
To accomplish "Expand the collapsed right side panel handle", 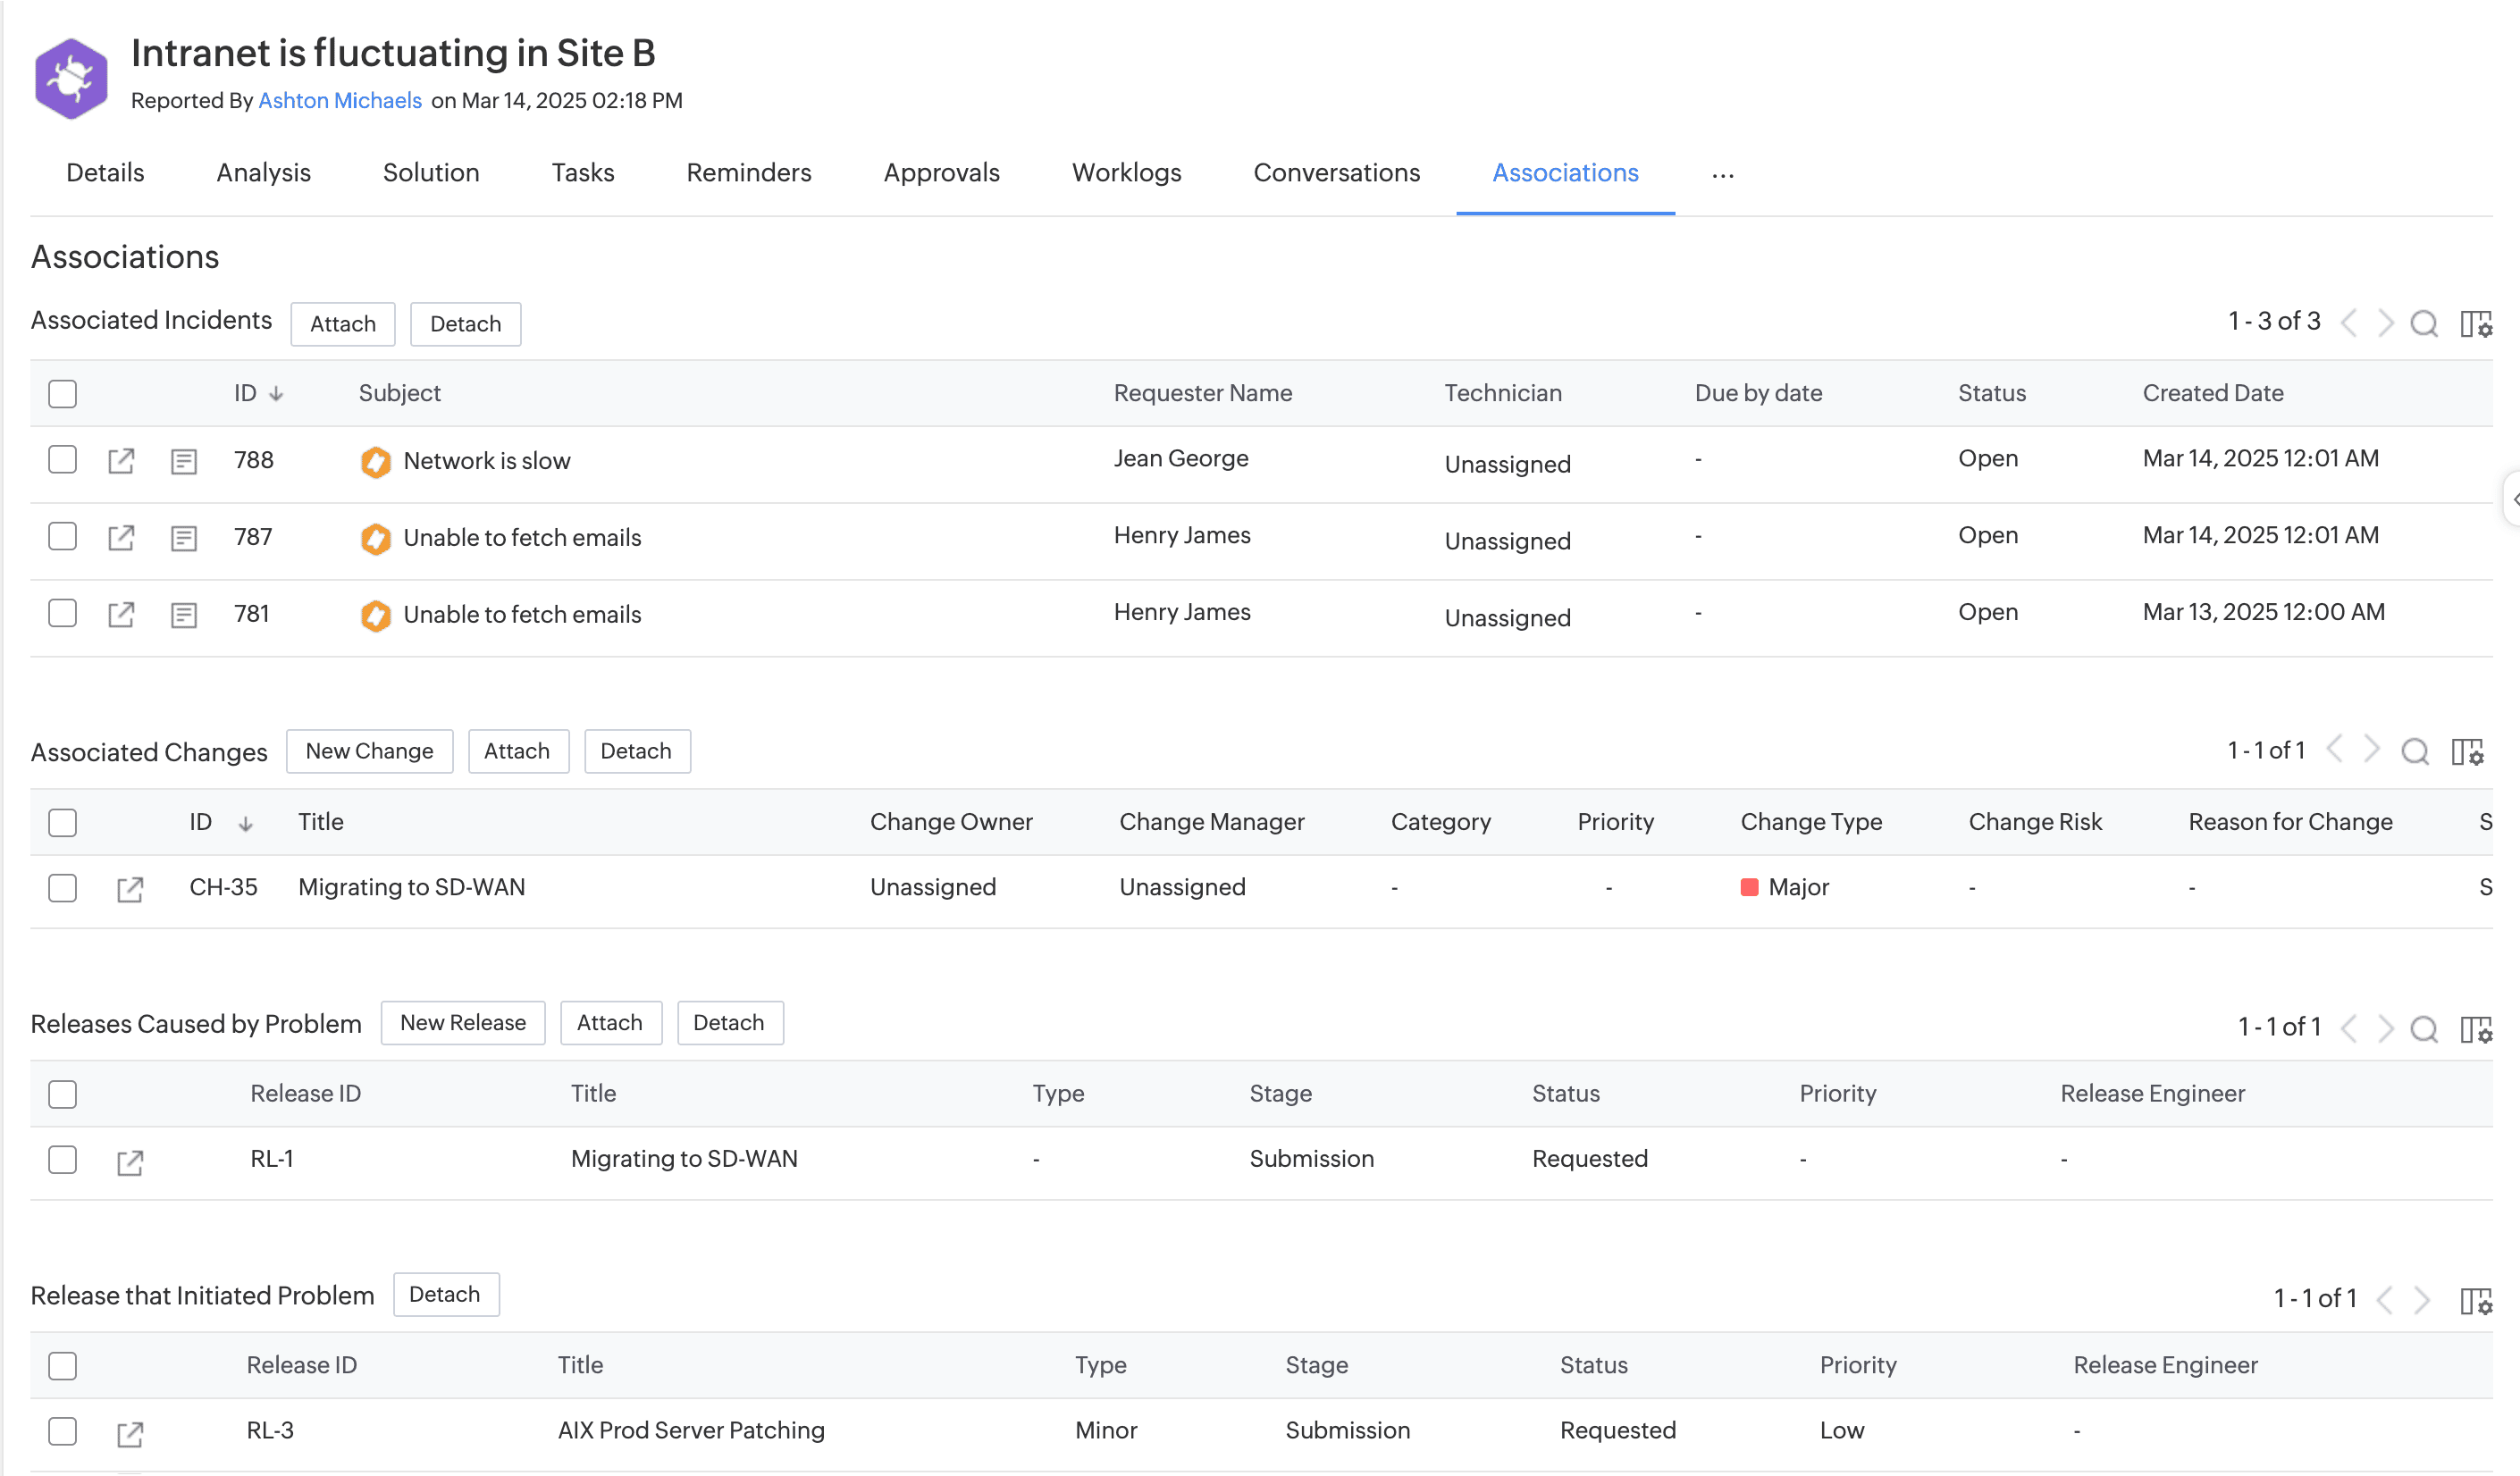I will pyautogui.click(x=2512, y=499).
